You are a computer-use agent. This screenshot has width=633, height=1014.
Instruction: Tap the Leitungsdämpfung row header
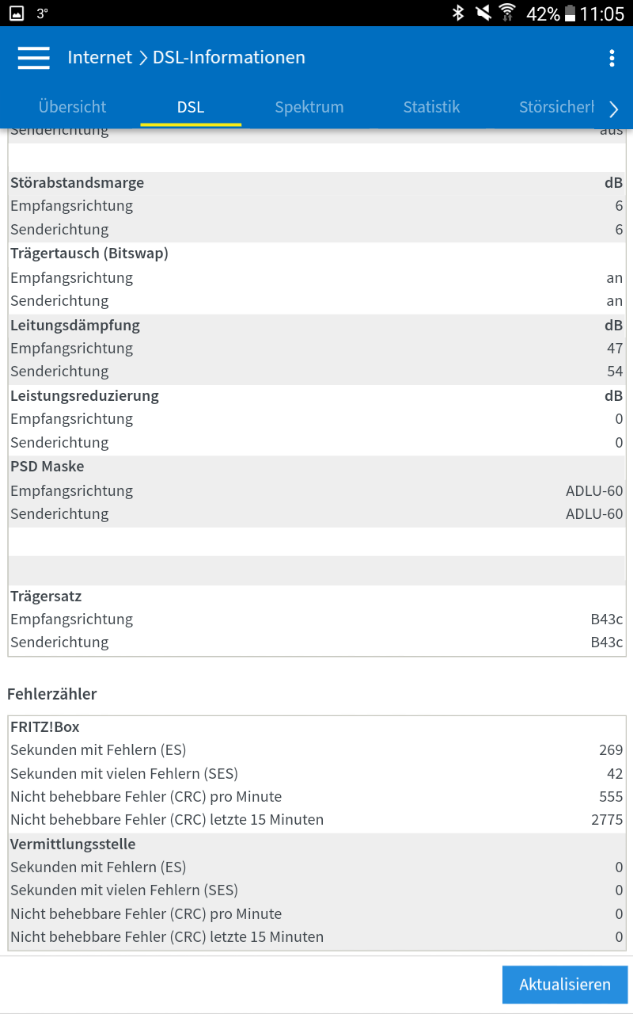pos(75,325)
